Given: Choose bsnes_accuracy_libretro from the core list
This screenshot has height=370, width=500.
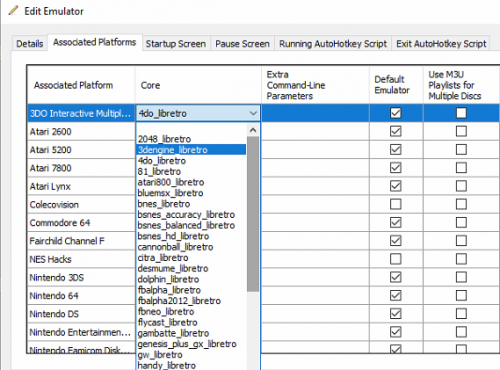Looking at the screenshot, I should [x=191, y=214].
